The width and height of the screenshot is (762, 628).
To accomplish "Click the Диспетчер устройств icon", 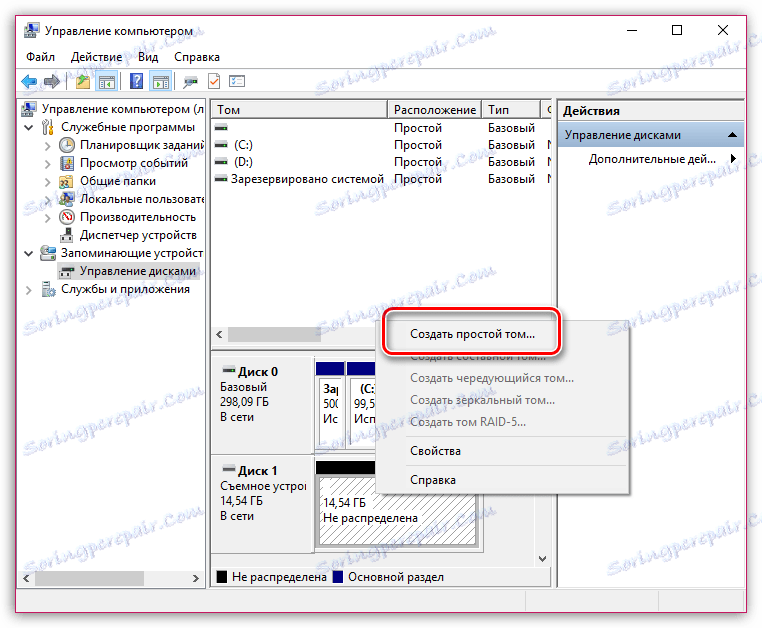I will point(67,235).
